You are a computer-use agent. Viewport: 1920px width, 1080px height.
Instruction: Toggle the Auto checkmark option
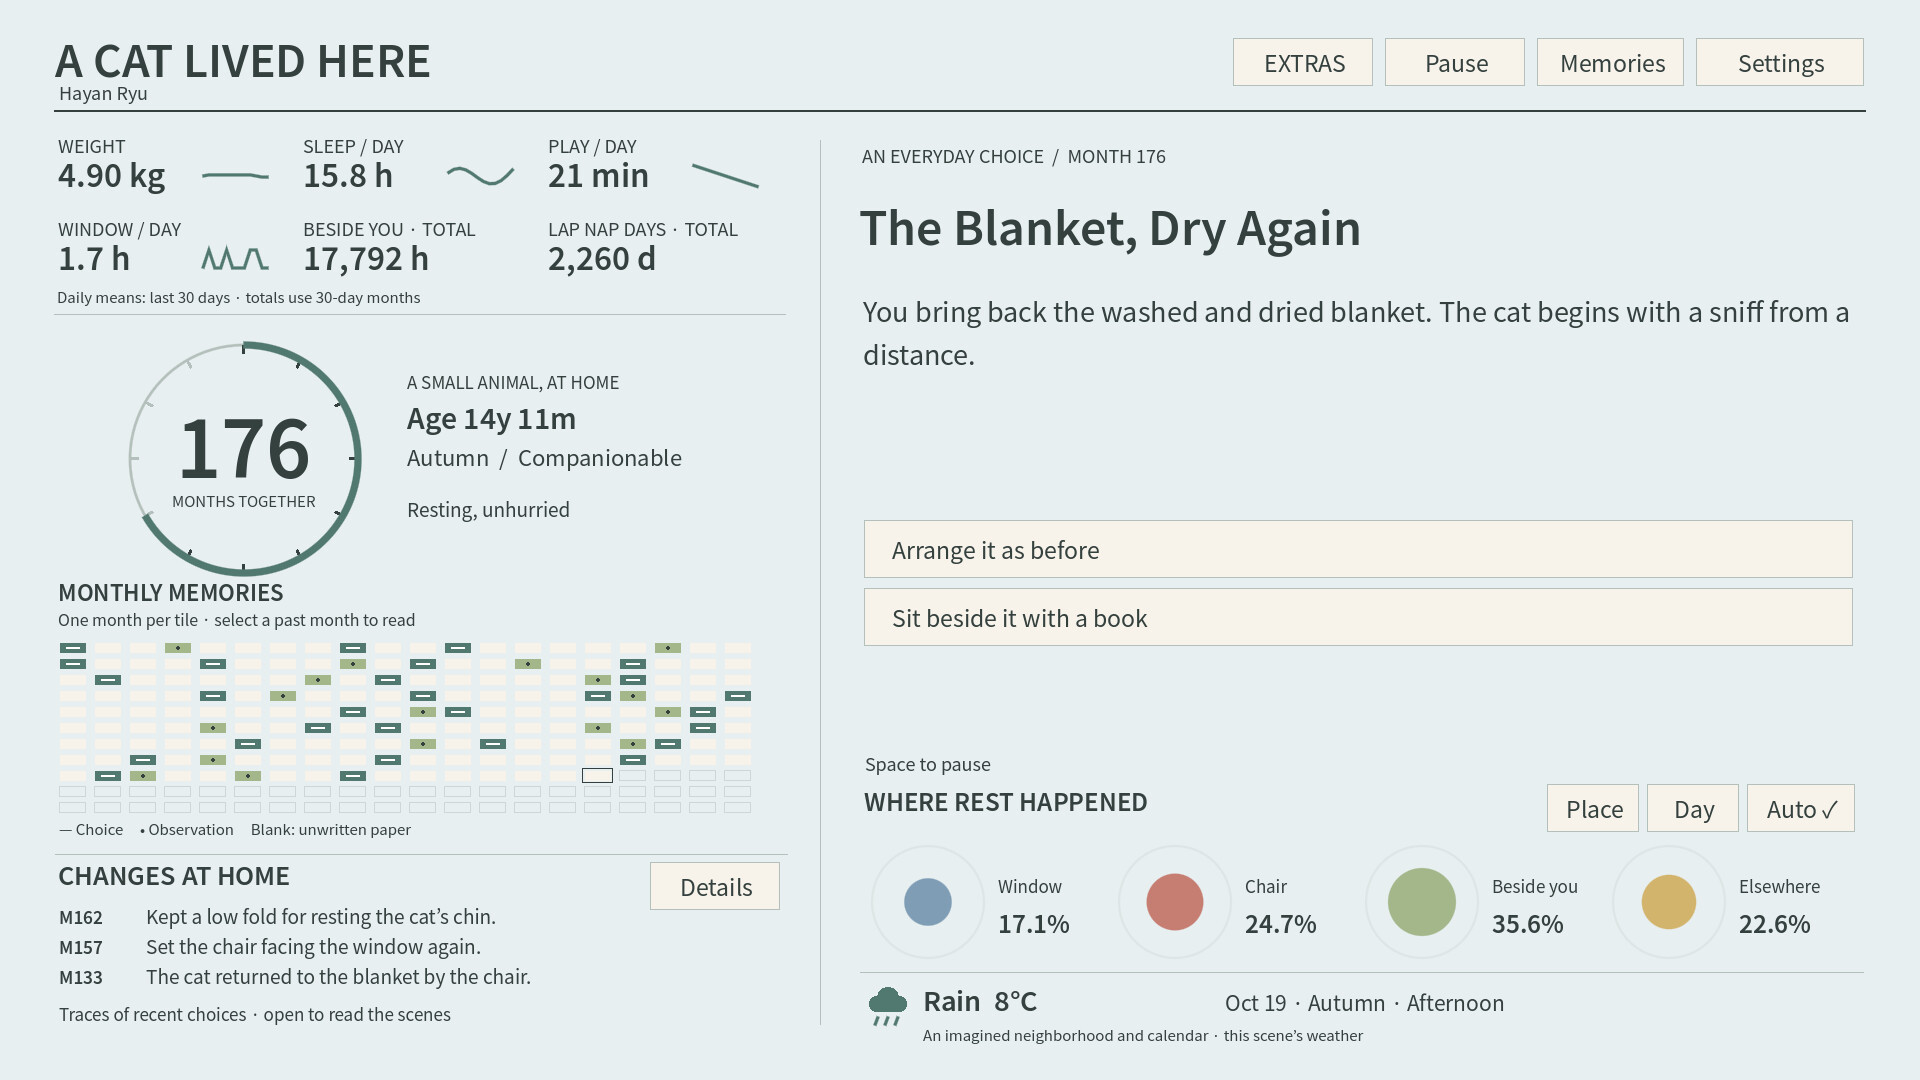(1800, 808)
